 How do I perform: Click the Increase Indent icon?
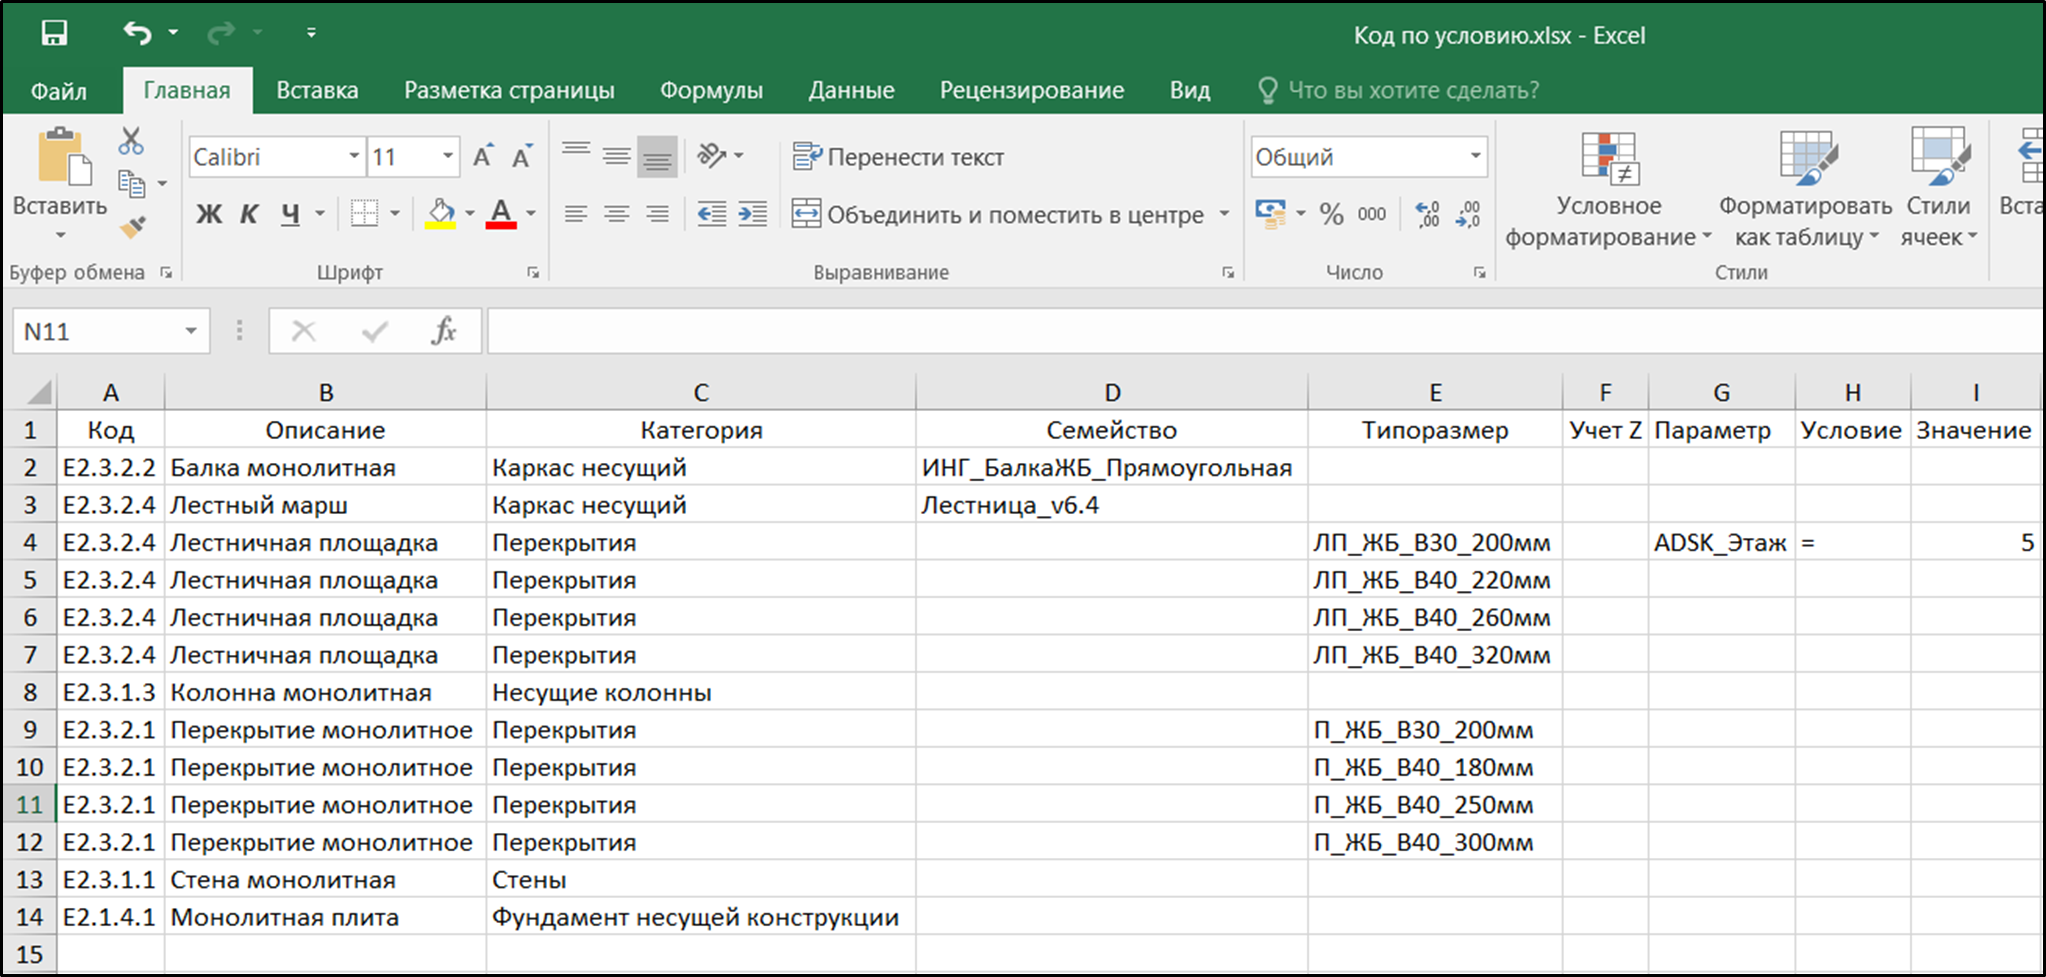click(x=753, y=214)
